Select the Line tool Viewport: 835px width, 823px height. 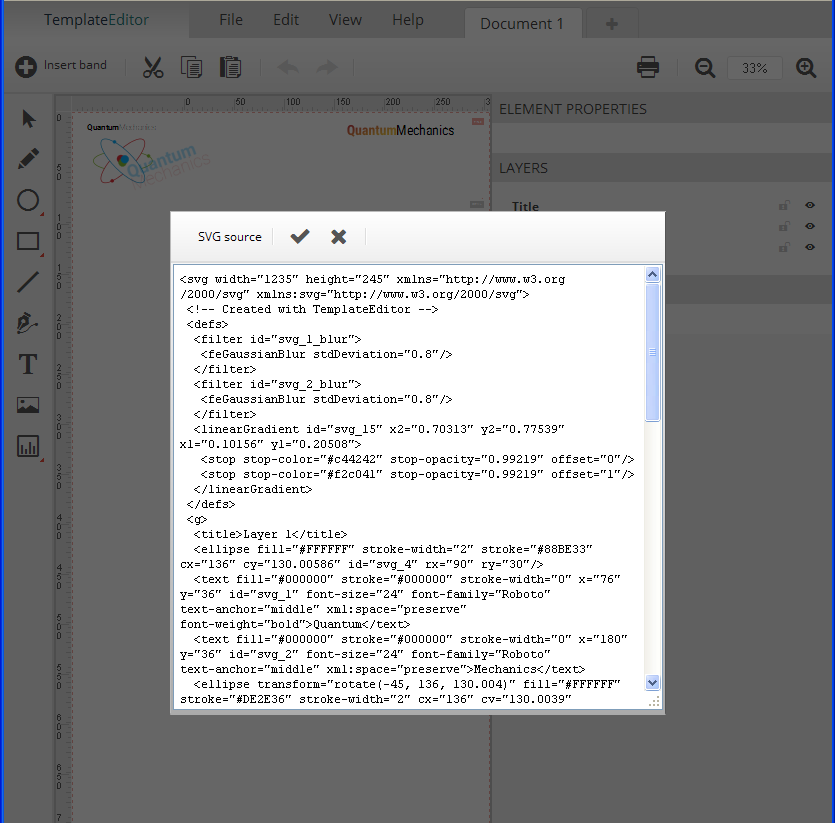(28, 282)
